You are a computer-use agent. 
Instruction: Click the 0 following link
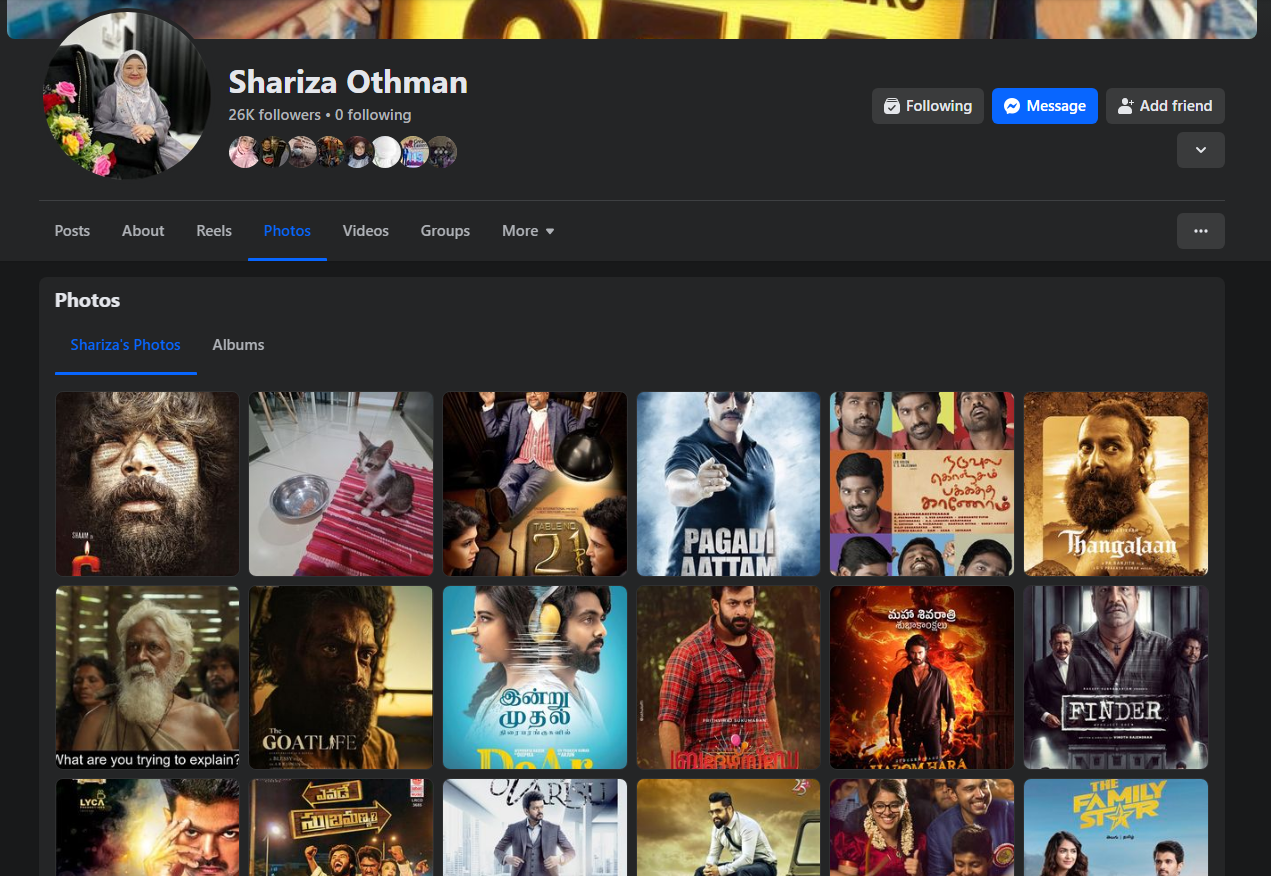(x=373, y=115)
